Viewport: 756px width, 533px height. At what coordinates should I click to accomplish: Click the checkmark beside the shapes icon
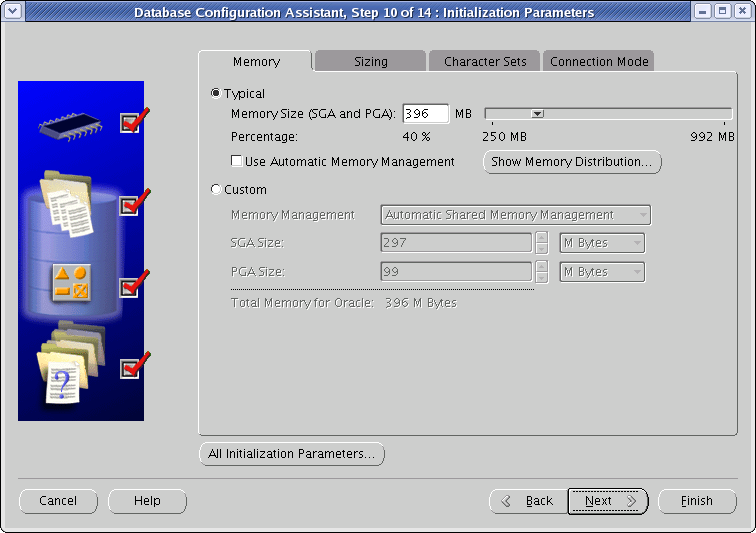pyautogui.click(x=135, y=284)
